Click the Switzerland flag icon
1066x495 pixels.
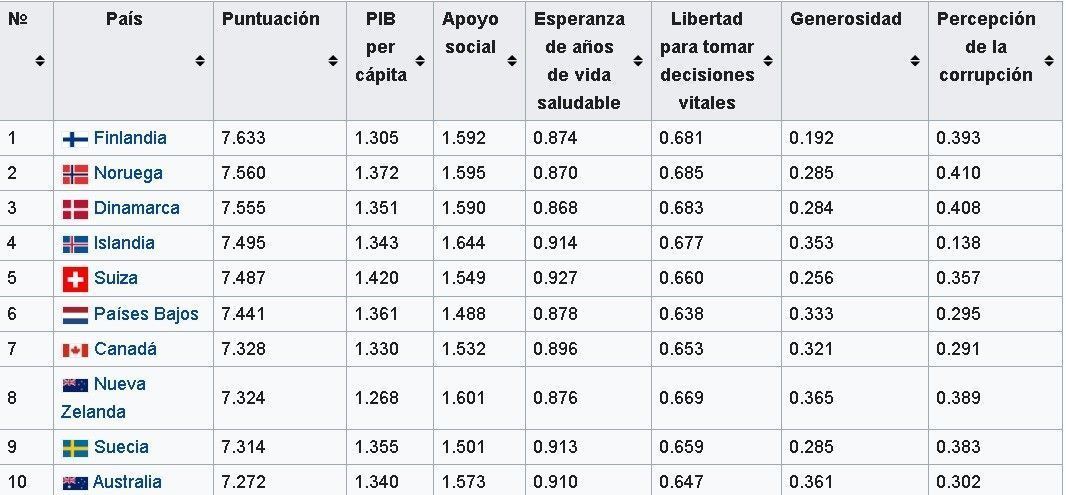[75, 279]
